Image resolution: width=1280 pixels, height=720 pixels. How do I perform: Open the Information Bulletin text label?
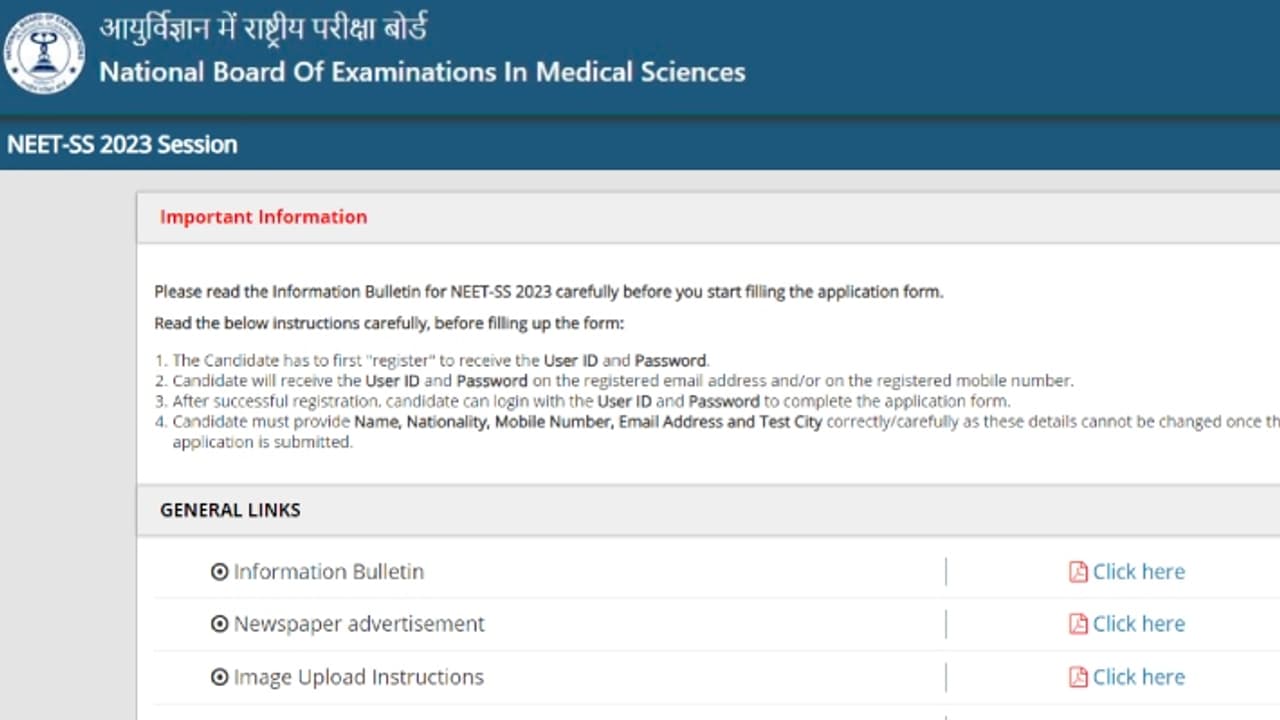click(328, 571)
